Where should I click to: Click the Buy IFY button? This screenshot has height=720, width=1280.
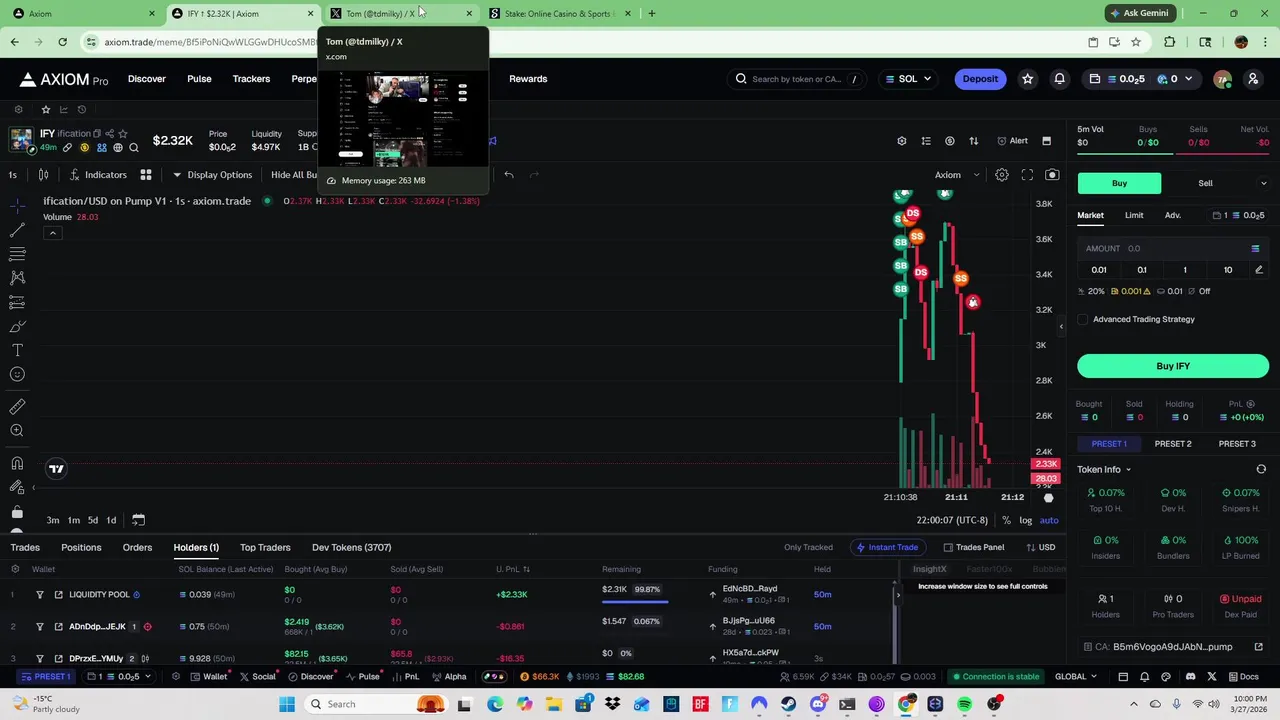[1173, 366]
